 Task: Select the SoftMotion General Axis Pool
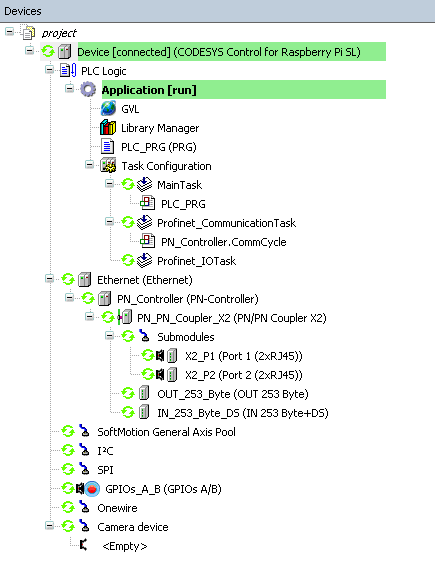coord(166,432)
